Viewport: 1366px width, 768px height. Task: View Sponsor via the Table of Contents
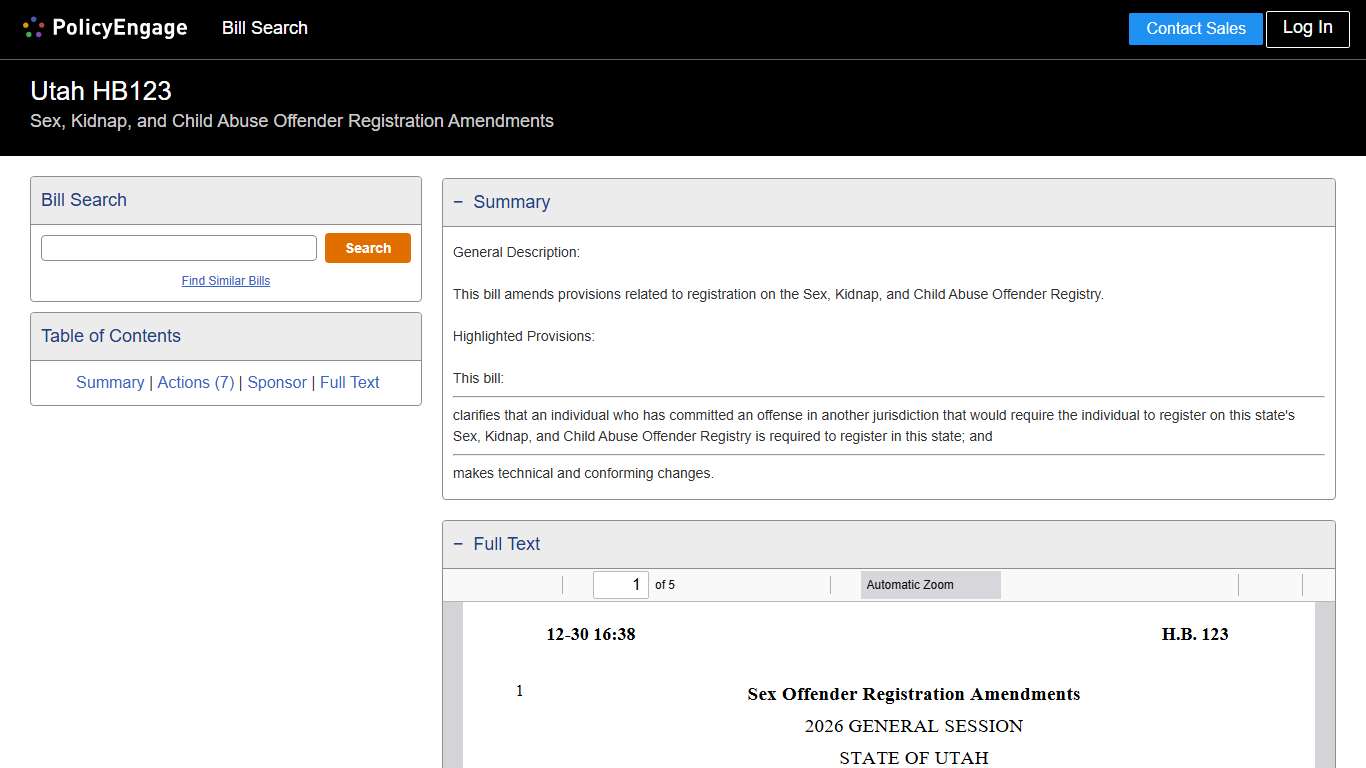coord(276,382)
